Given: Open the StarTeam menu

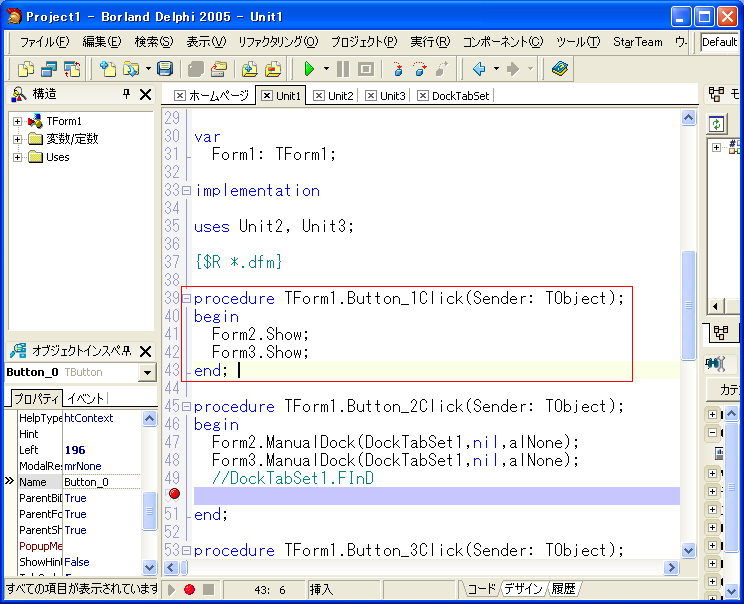Looking at the screenshot, I should [x=638, y=42].
